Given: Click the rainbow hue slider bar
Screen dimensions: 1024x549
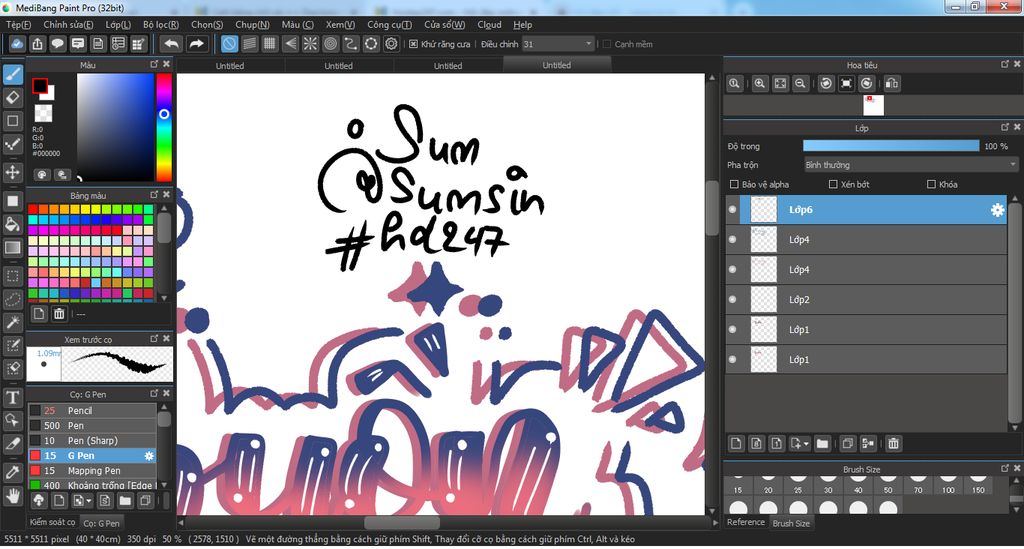Looking at the screenshot, I should [164, 127].
